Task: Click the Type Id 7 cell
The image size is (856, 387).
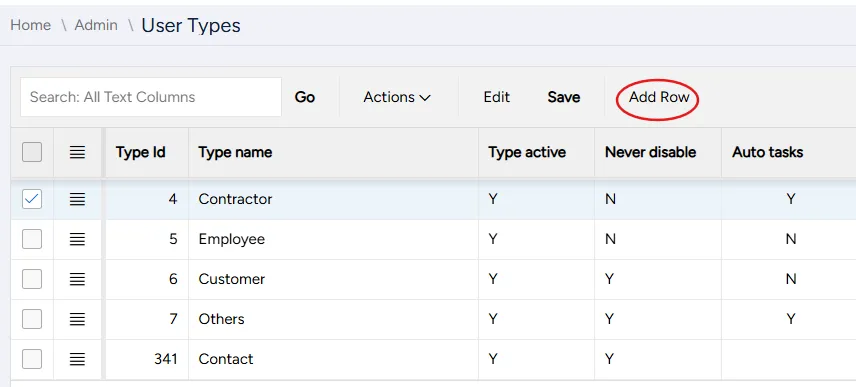Action: tap(147, 319)
